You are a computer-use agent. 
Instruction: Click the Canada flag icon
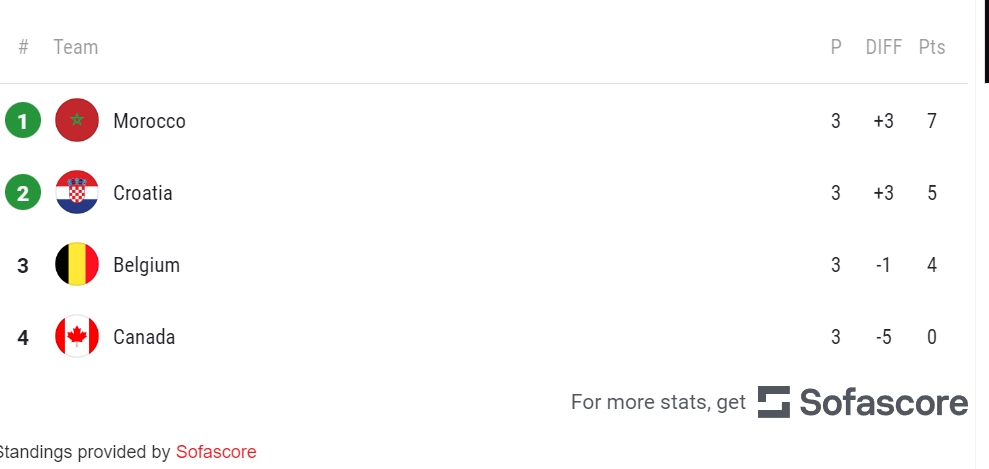tap(77, 337)
